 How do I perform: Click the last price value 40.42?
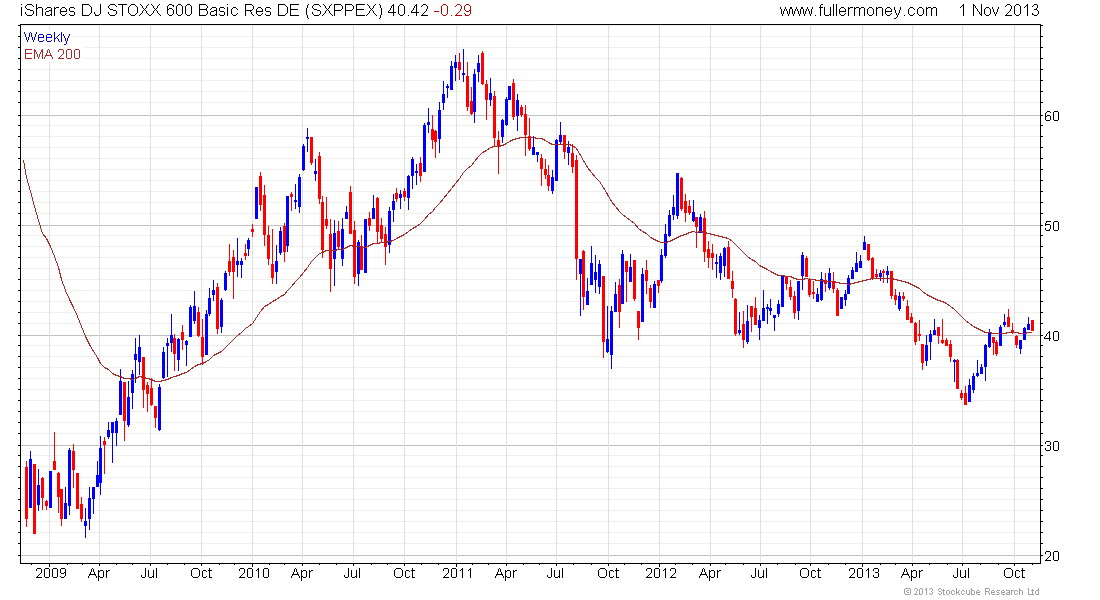408,11
